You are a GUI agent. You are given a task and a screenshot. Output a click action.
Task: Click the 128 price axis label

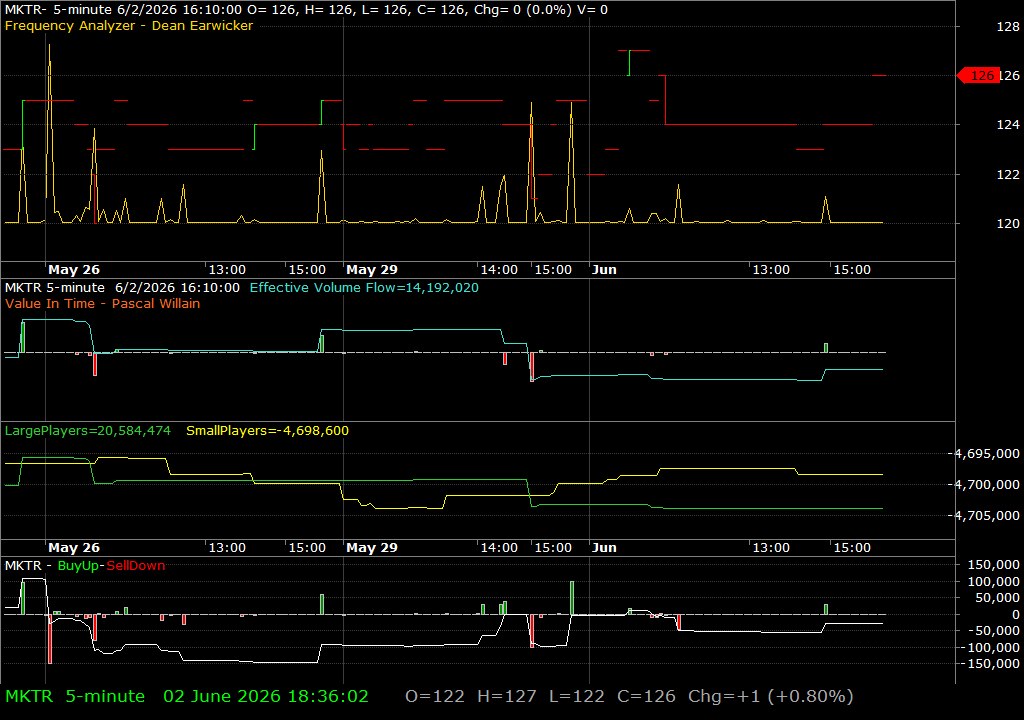(x=1008, y=27)
